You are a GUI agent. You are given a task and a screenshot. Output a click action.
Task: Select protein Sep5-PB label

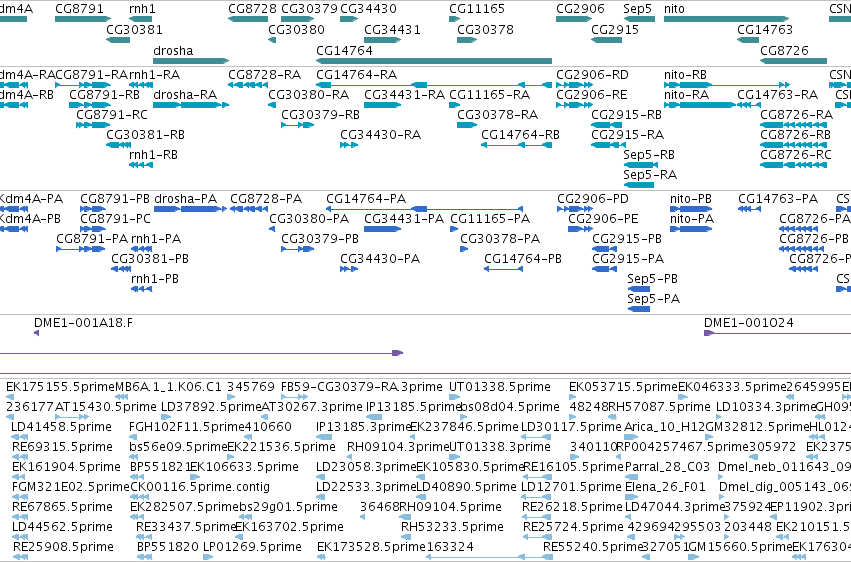[652, 279]
